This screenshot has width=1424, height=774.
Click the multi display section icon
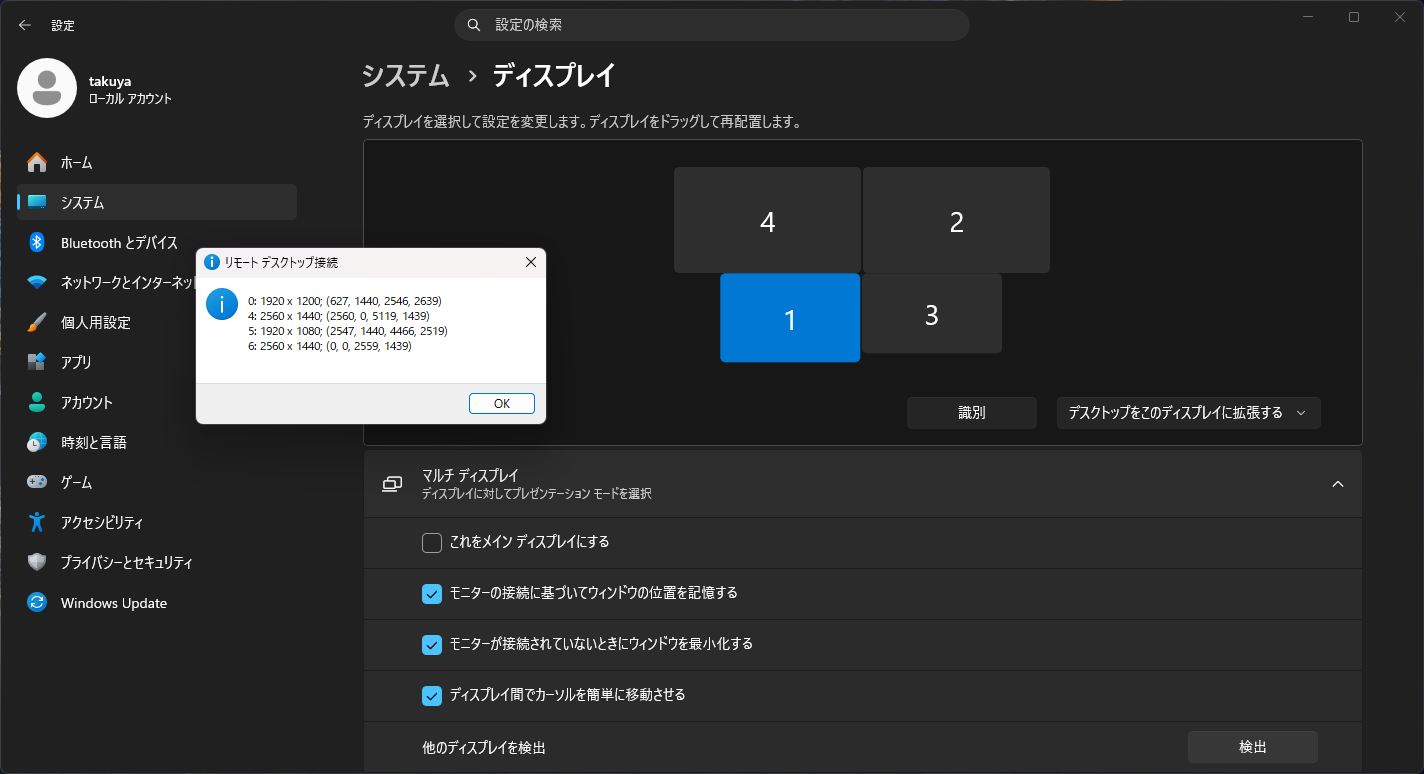pos(392,484)
